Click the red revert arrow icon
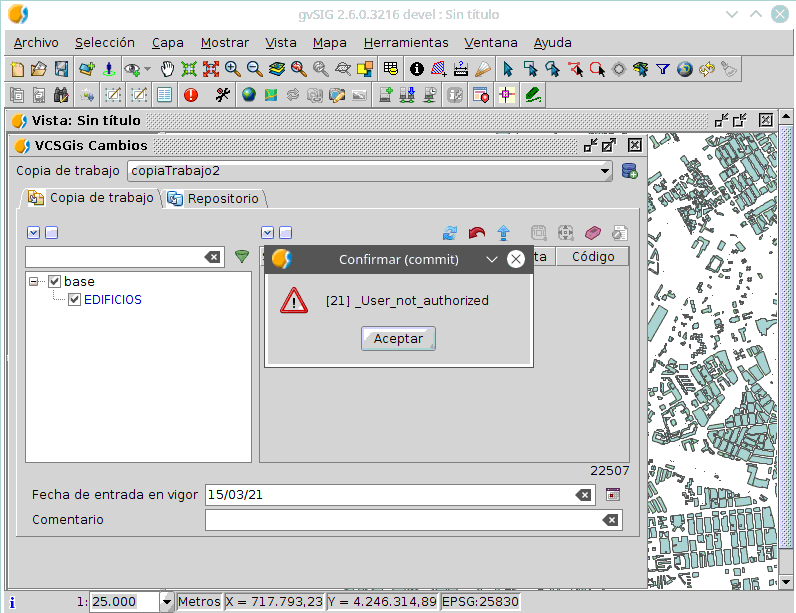Image resolution: width=796 pixels, height=613 pixels. point(477,233)
